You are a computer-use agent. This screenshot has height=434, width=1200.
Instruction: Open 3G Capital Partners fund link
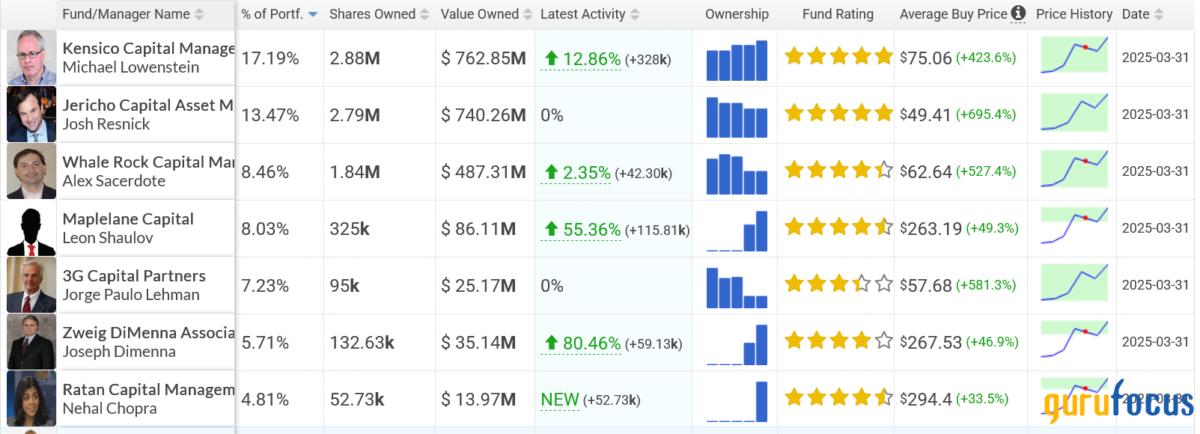134,276
